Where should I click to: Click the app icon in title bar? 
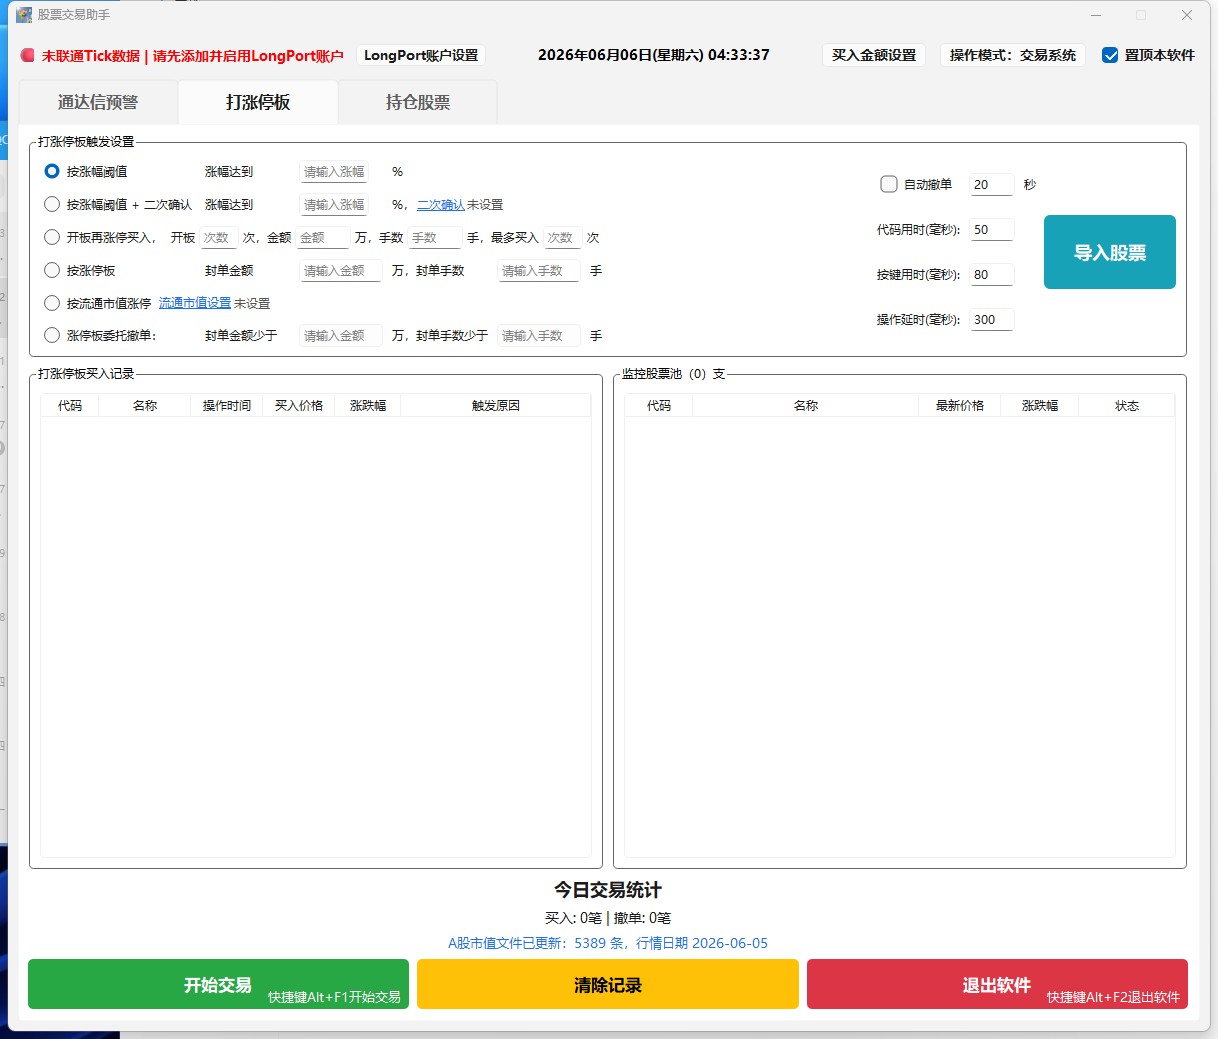[x=24, y=15]
